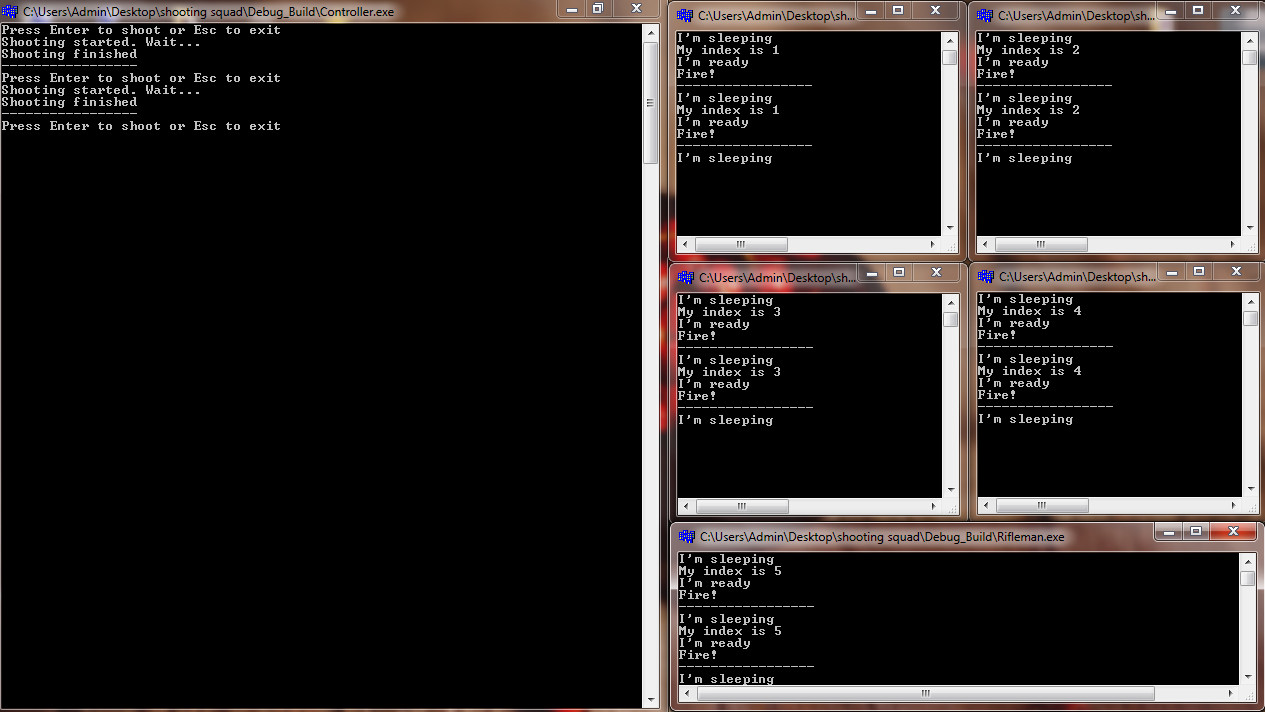
Task: Click scroll-up arrow in index 3 Rifleman window
Action: pyautogui.click(x=951, y=302)
